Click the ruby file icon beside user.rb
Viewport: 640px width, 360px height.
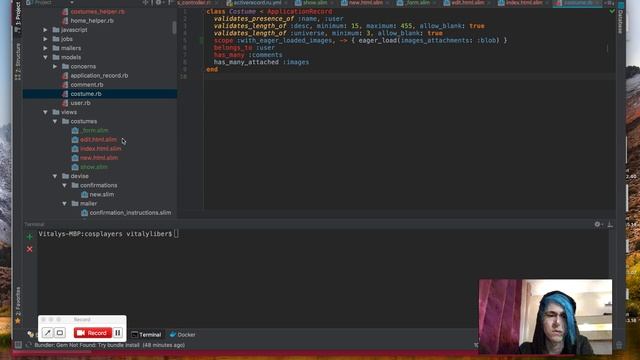65,103
